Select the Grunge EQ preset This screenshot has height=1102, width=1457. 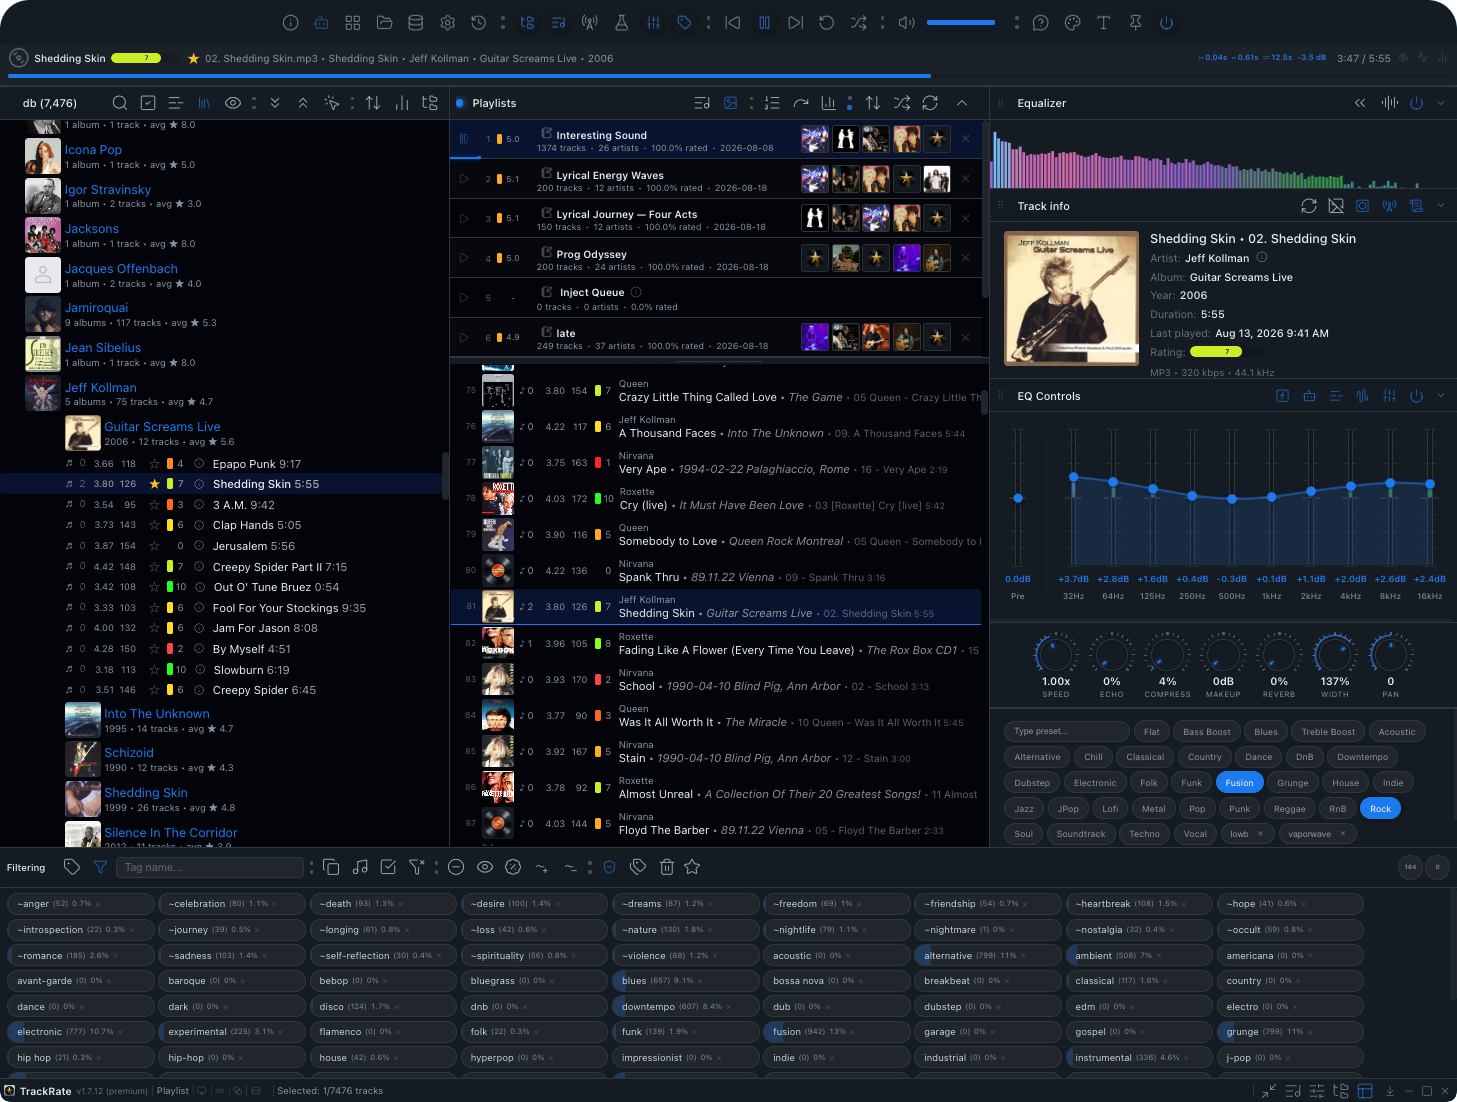(1292, 783)
